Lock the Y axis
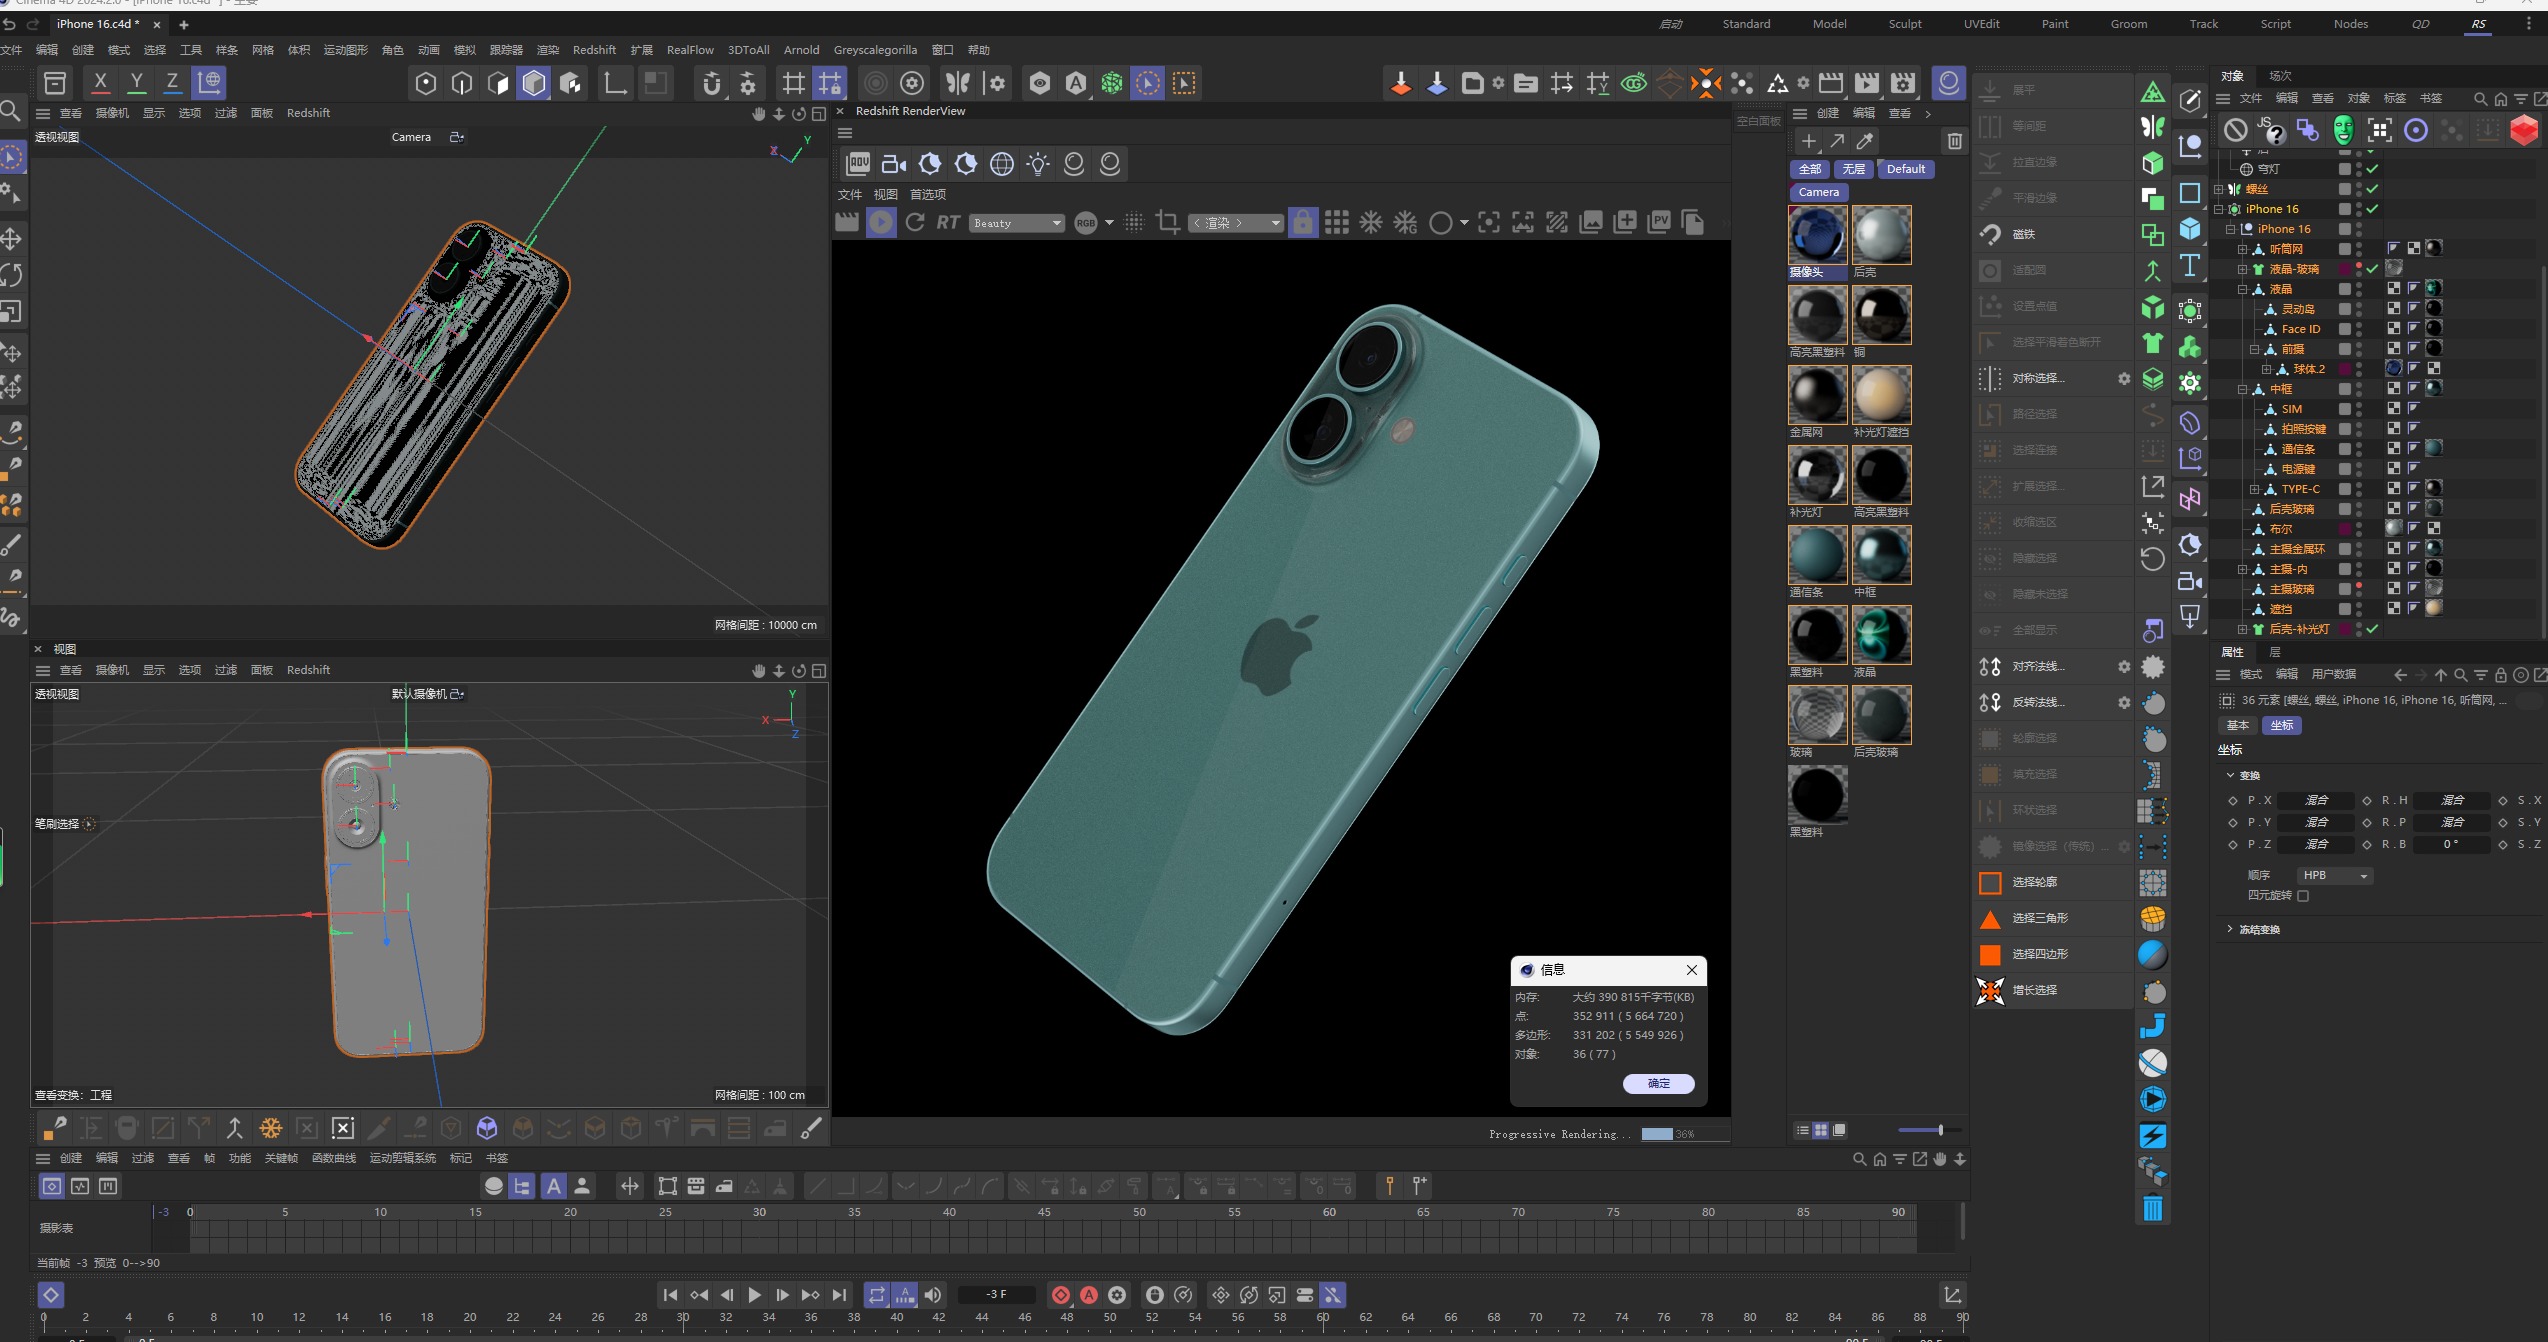Image resolution: width=2548 pixels, height=1342 pixels. 137,83
